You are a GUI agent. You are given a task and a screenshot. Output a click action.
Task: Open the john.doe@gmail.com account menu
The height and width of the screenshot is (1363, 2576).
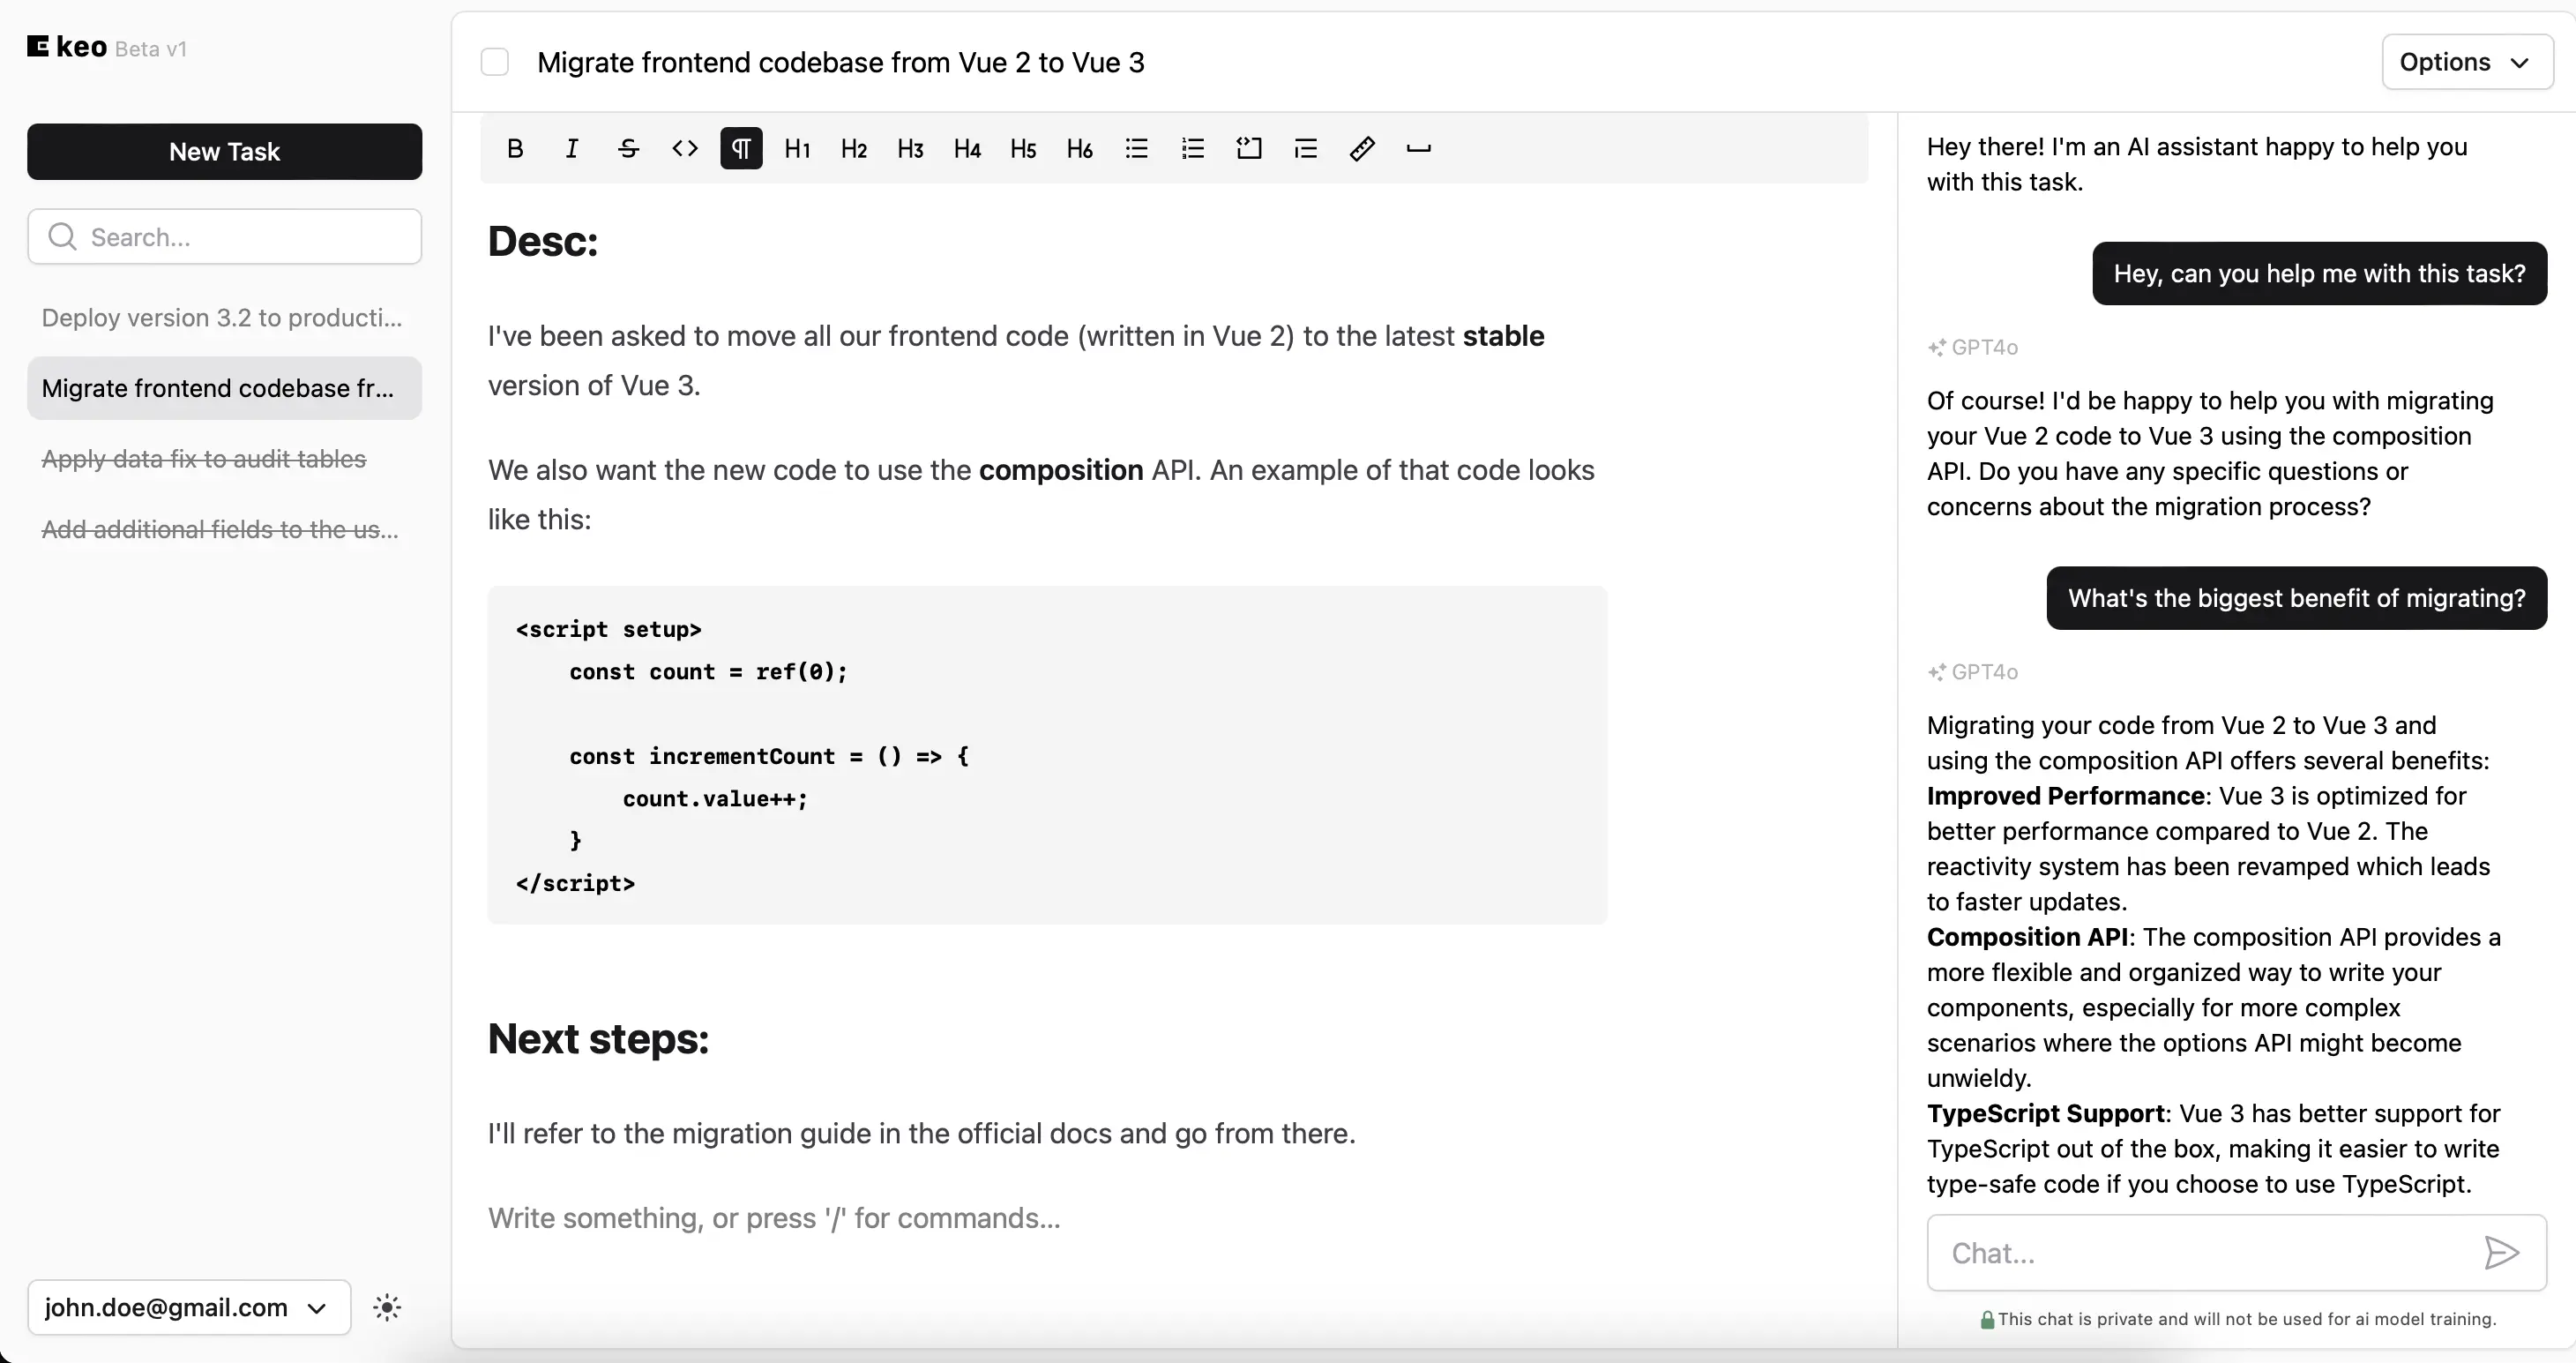189,1308
